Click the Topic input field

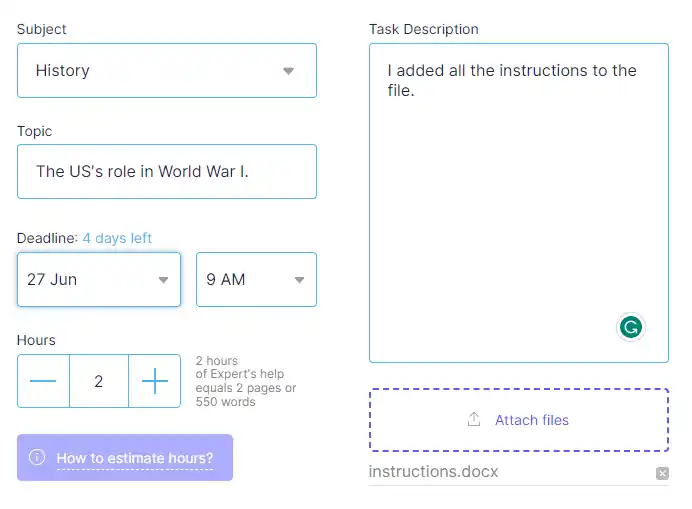(167, 171)
